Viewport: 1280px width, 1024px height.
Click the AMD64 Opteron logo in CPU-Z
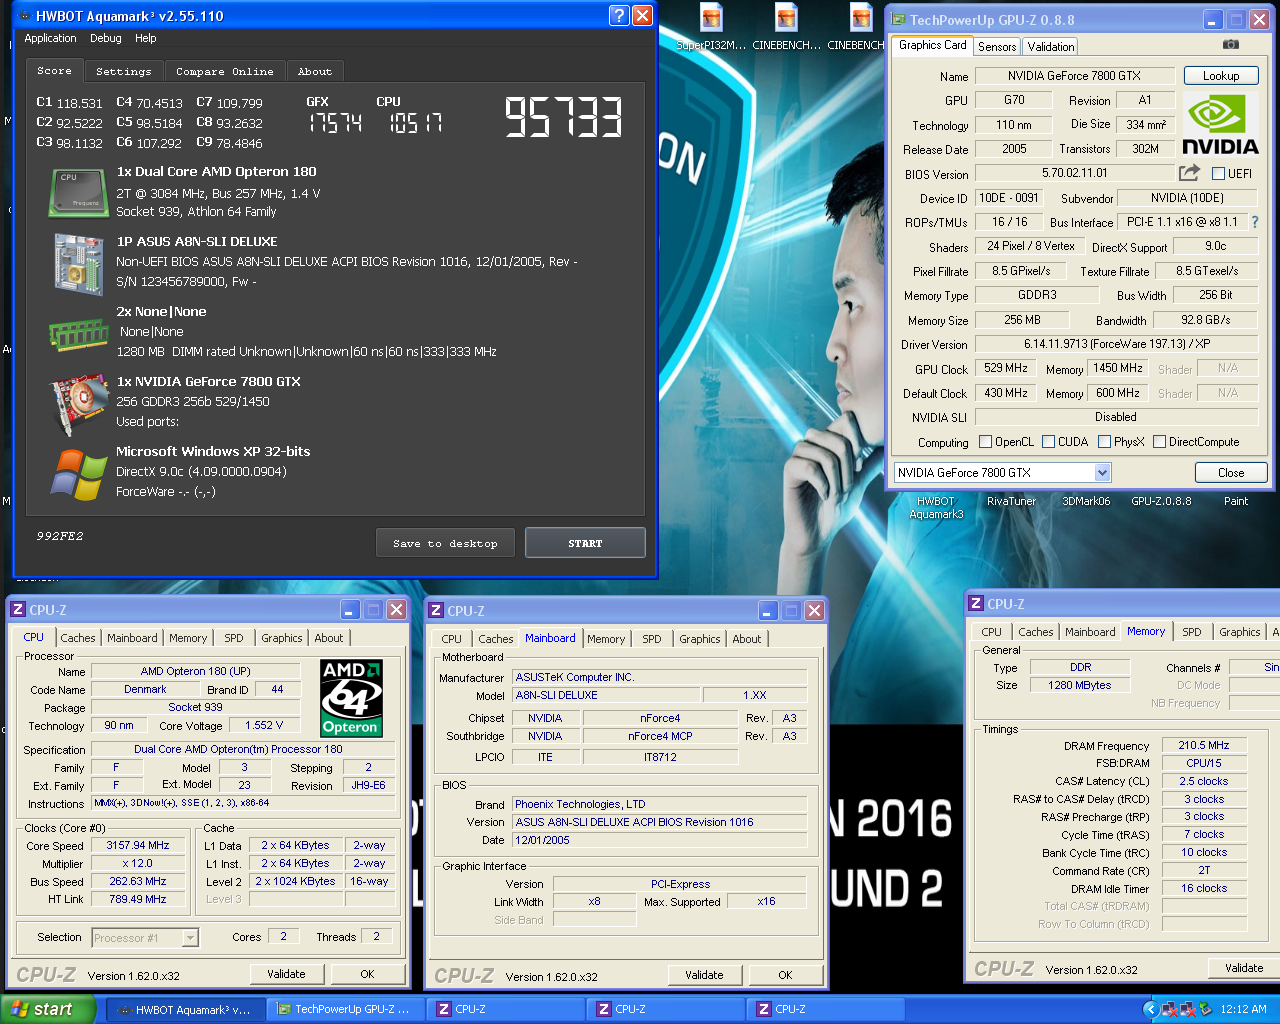coord(351,698)
